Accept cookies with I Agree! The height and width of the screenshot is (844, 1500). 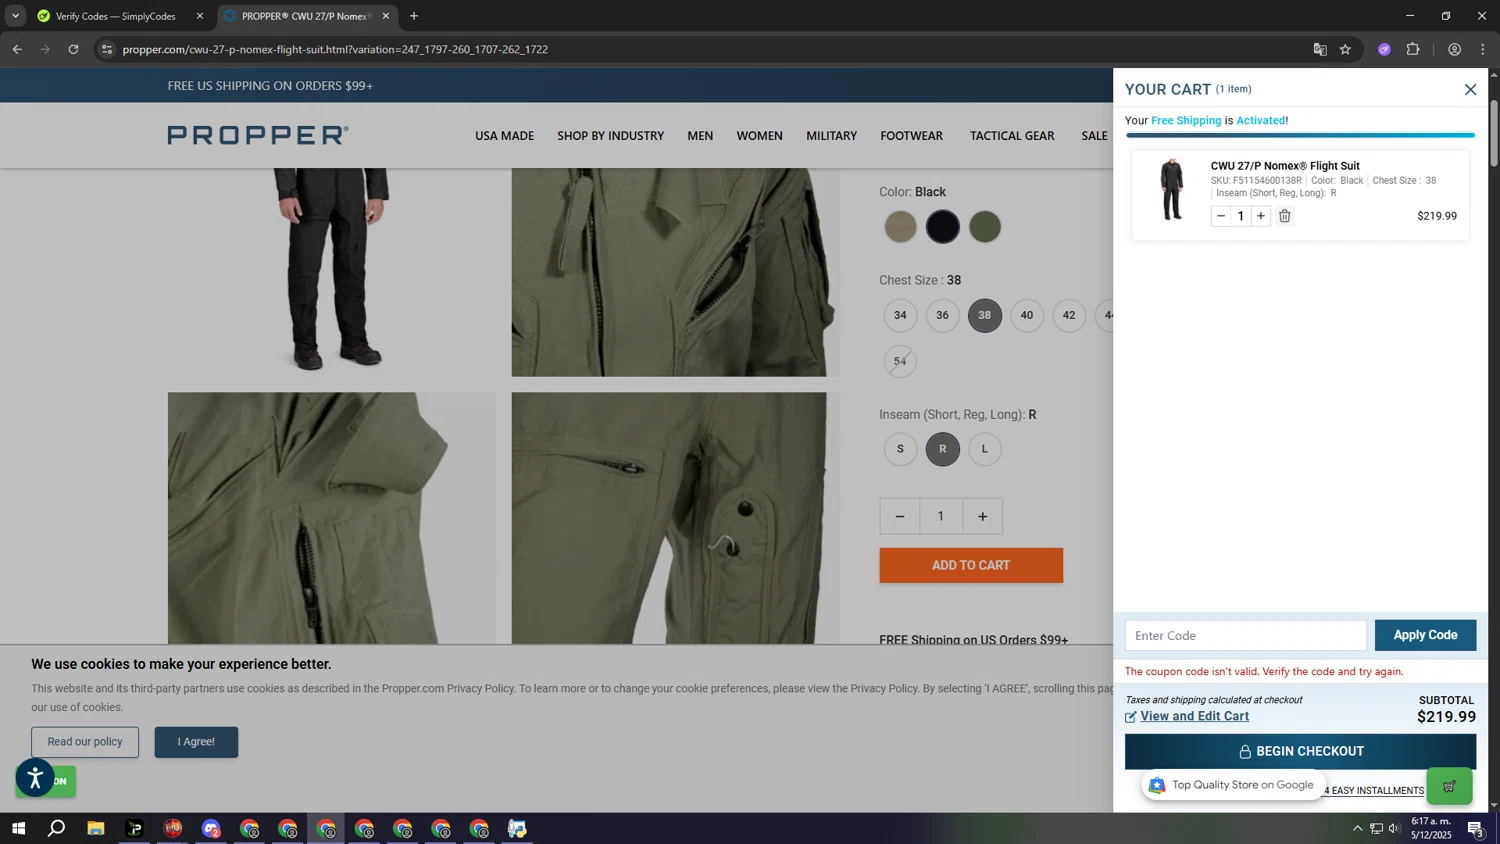point(196,742)
